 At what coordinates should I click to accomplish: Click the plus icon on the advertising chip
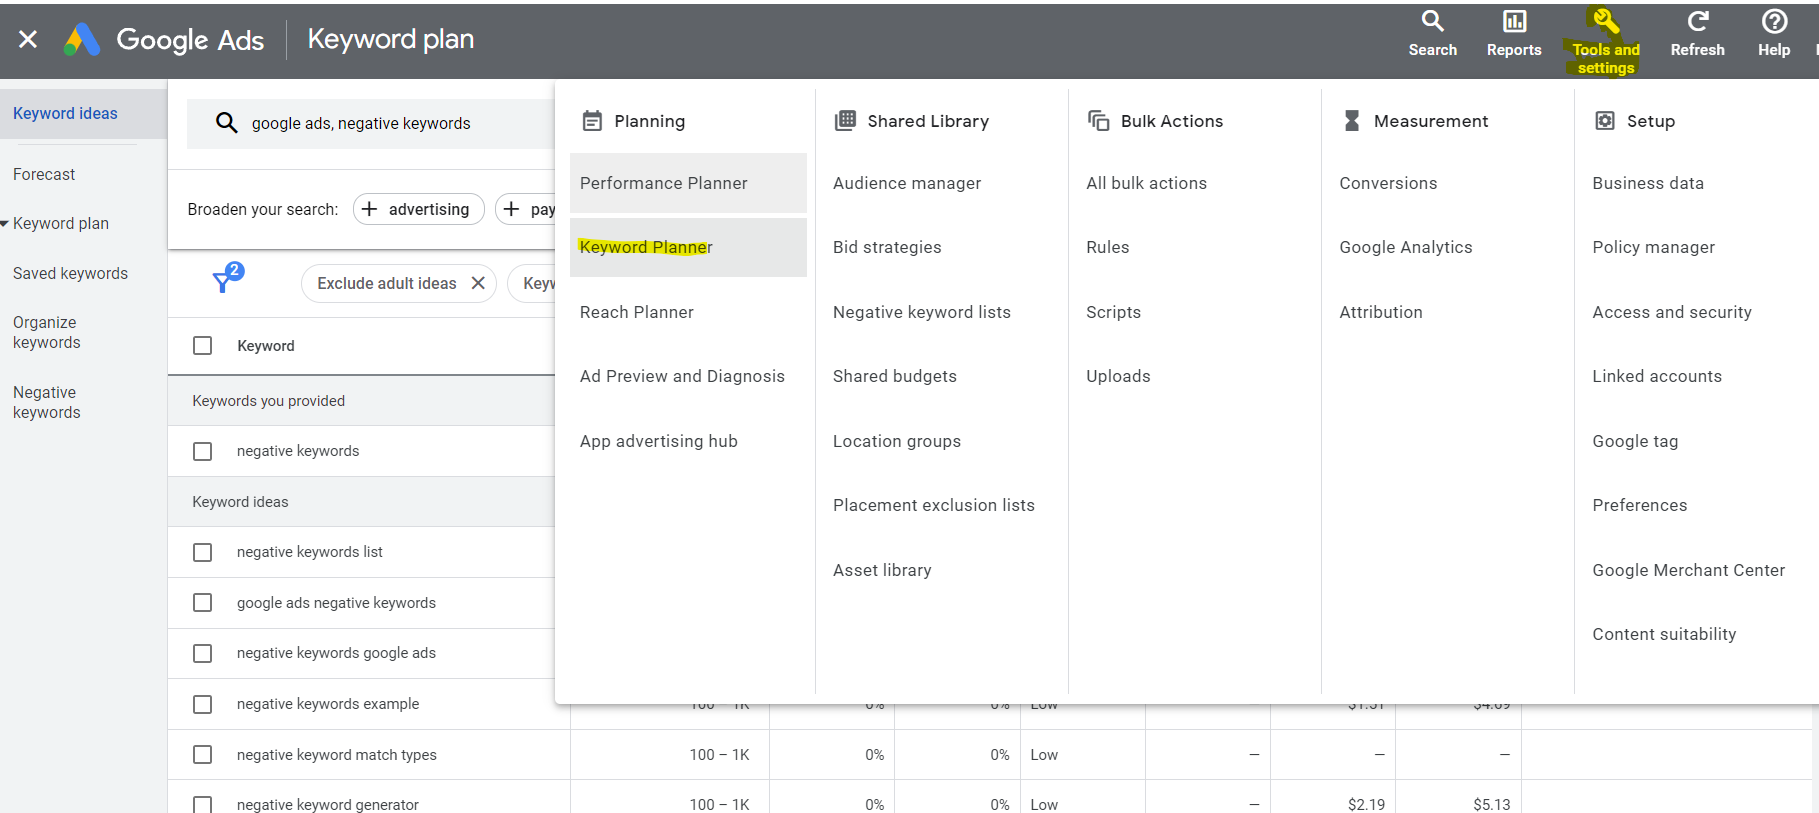369,209
